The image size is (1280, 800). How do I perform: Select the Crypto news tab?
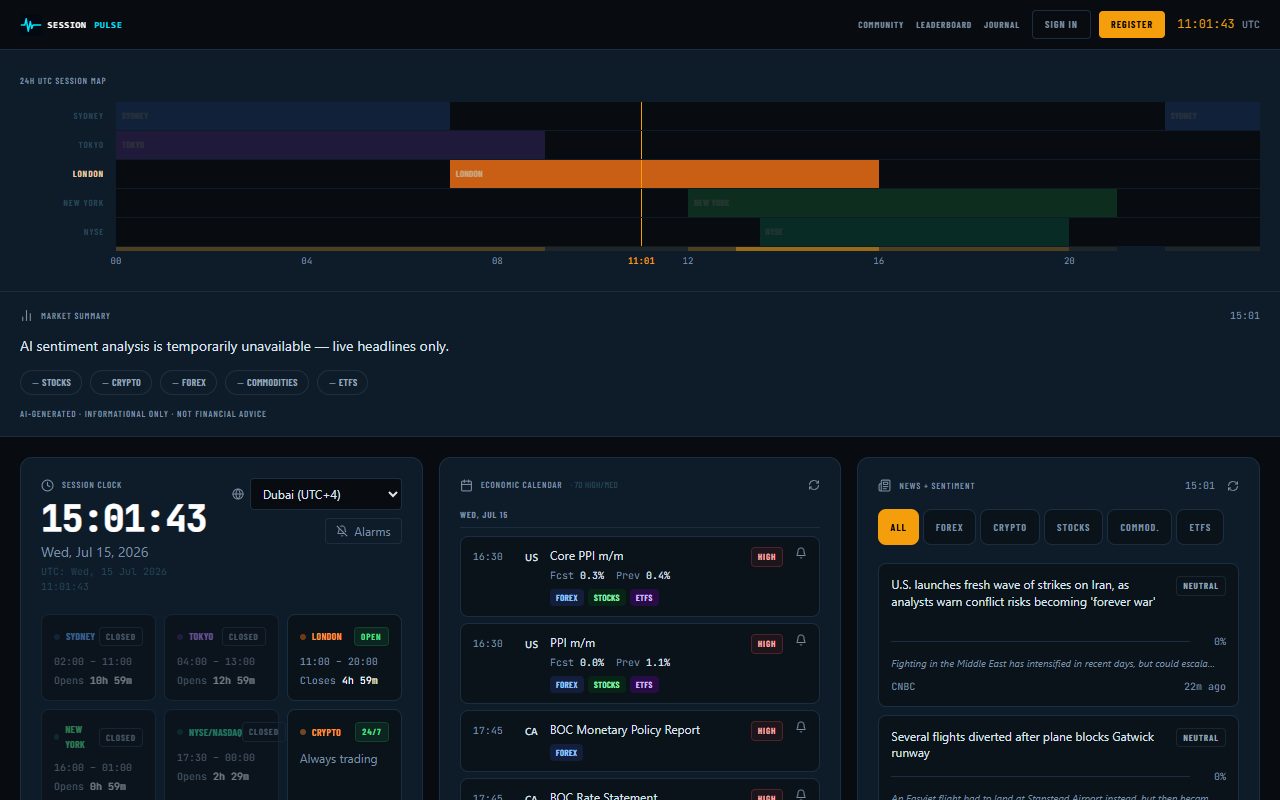(1010, 527)
